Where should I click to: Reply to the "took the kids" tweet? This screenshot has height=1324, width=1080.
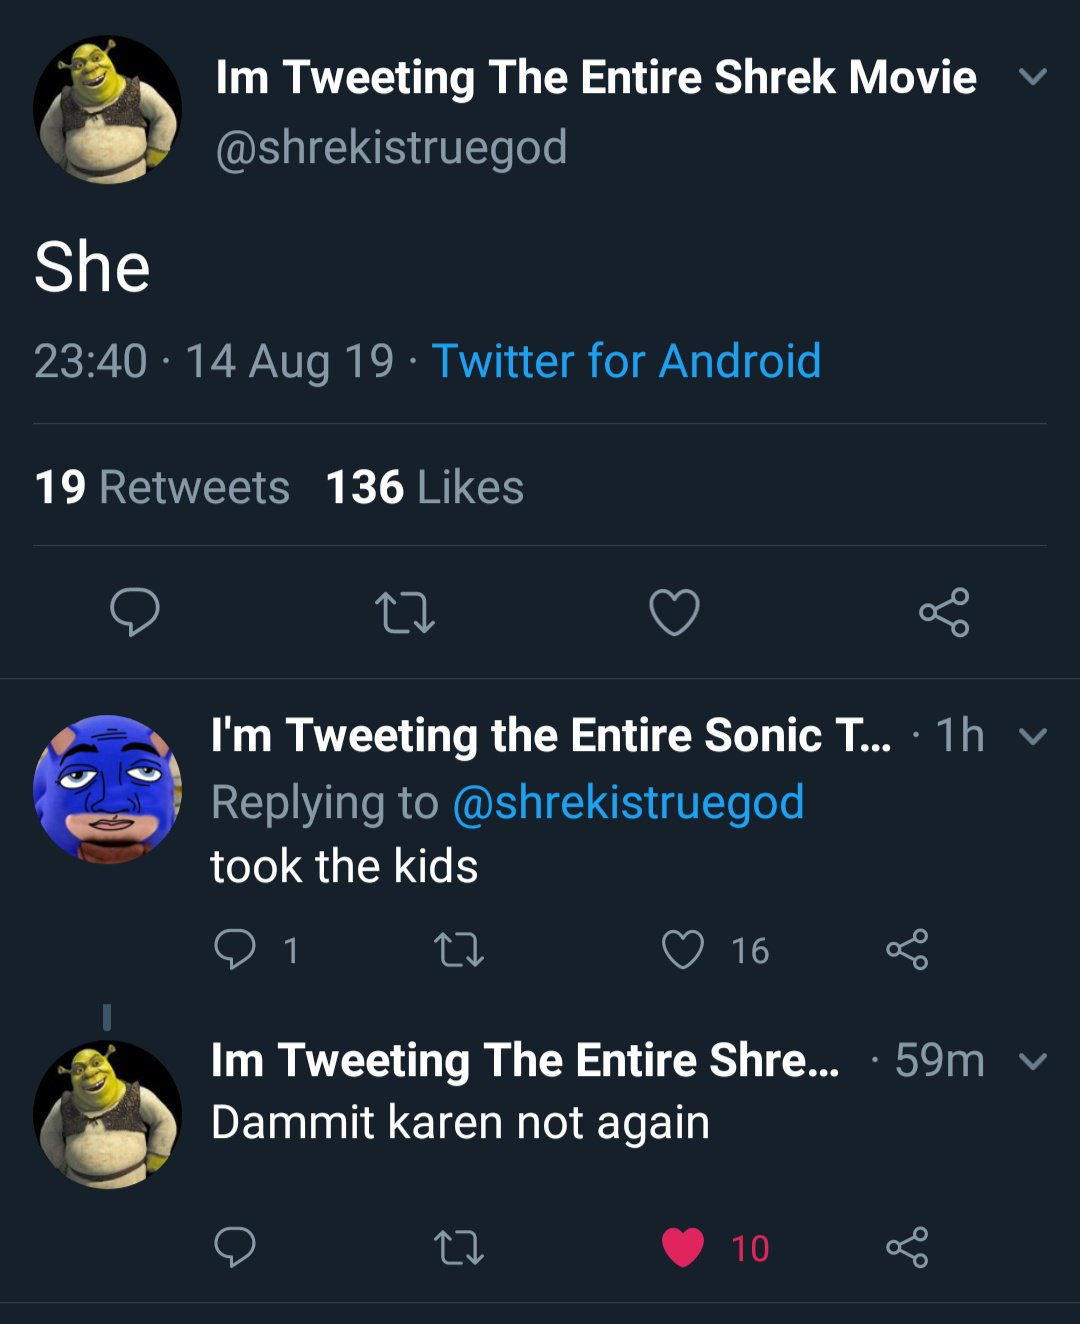tap(235, 949)
